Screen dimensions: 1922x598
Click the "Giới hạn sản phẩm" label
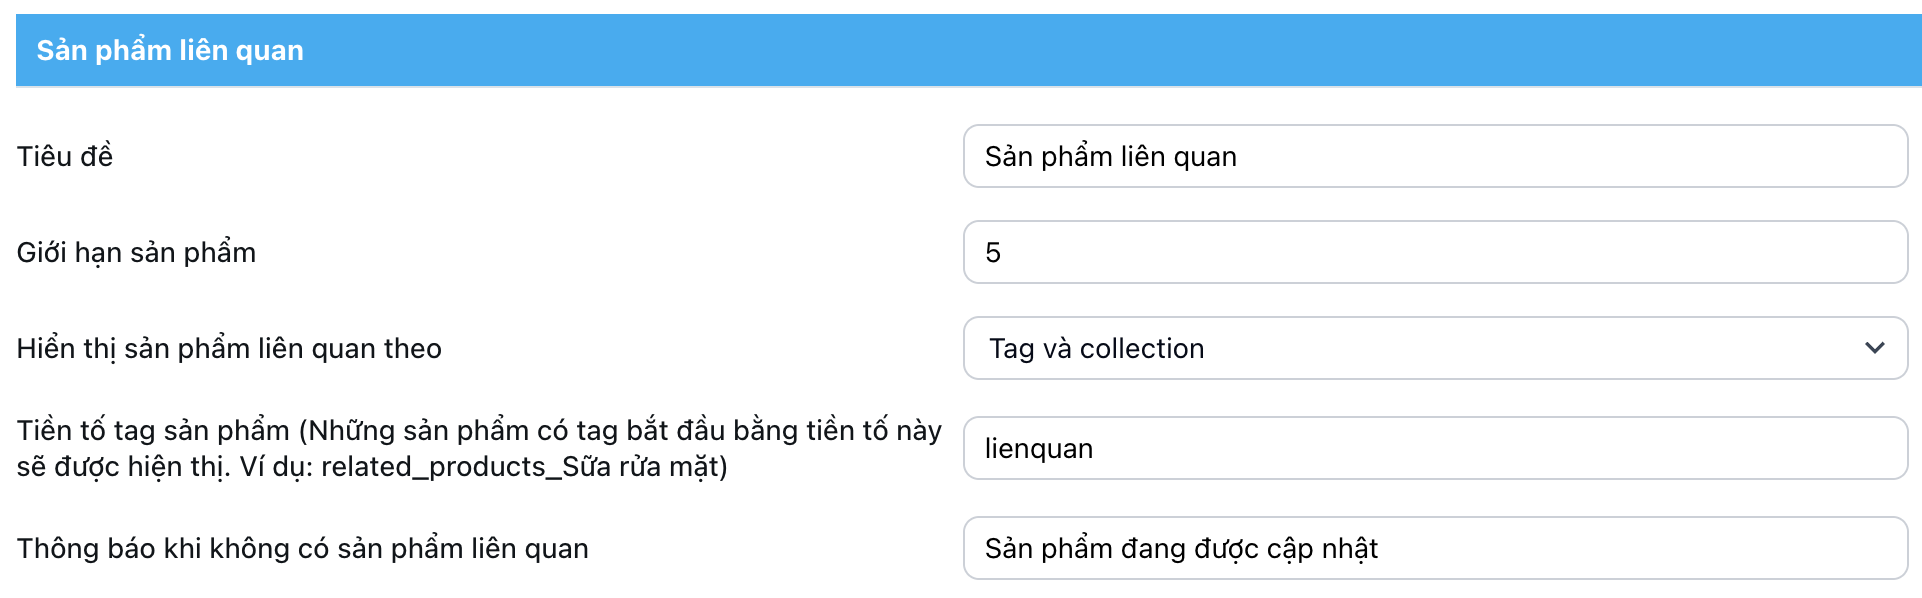(136, 252)
